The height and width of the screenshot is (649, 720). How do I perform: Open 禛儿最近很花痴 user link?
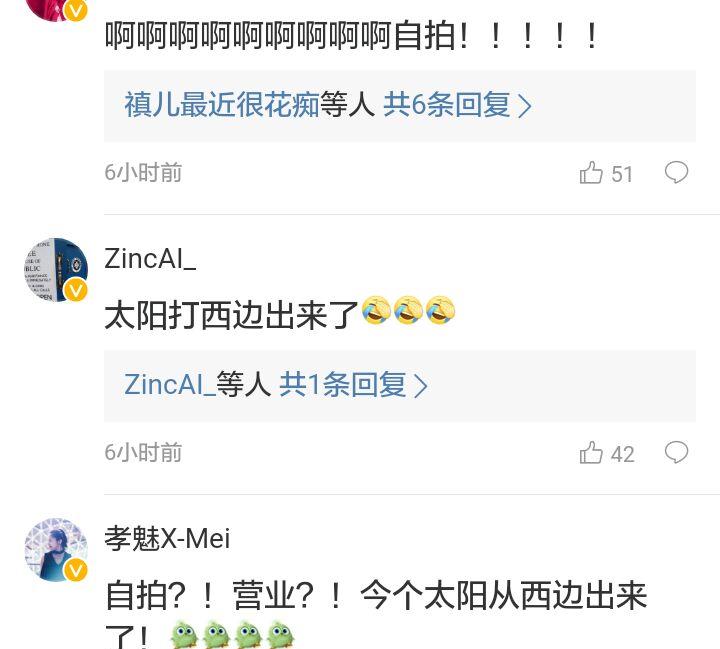[222, 105]
